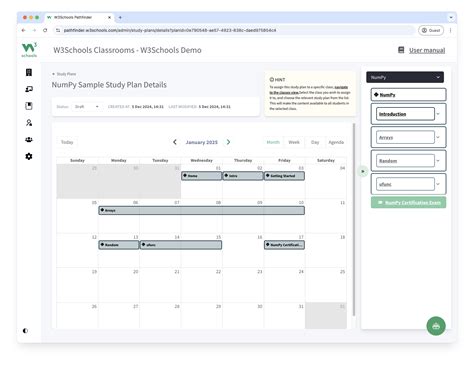This screenshot has height=365, width=474.
Task: Expand the Arrays module chevron
Action: click(438, 137)
